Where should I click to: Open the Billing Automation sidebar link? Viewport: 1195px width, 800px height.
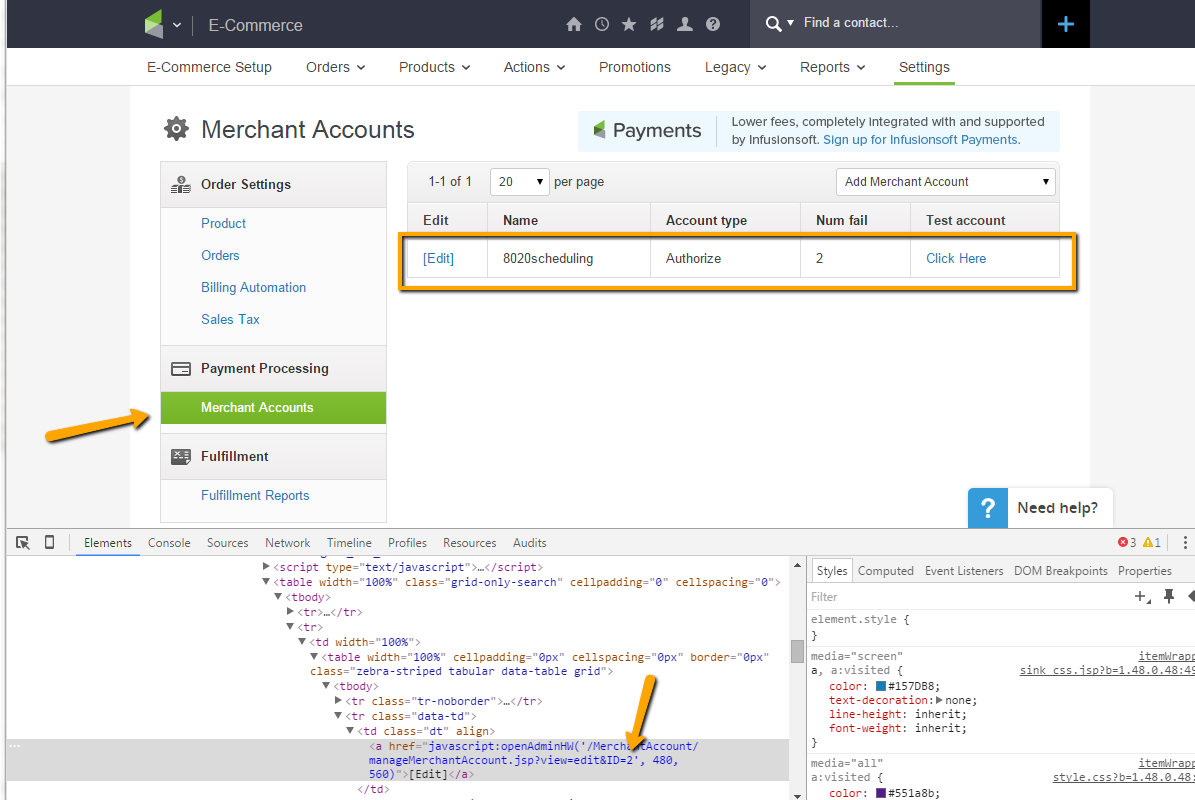click(x=254, y=287)
